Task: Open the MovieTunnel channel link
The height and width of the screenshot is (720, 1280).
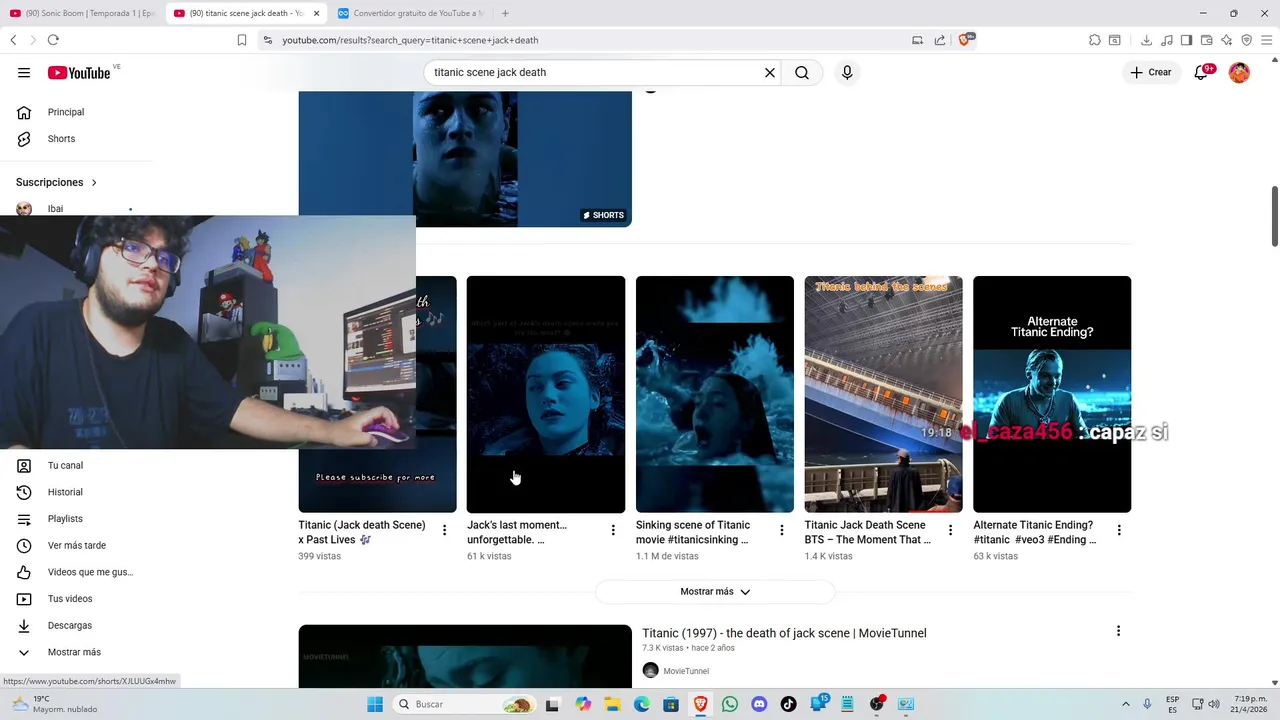Action: (686, 671)
